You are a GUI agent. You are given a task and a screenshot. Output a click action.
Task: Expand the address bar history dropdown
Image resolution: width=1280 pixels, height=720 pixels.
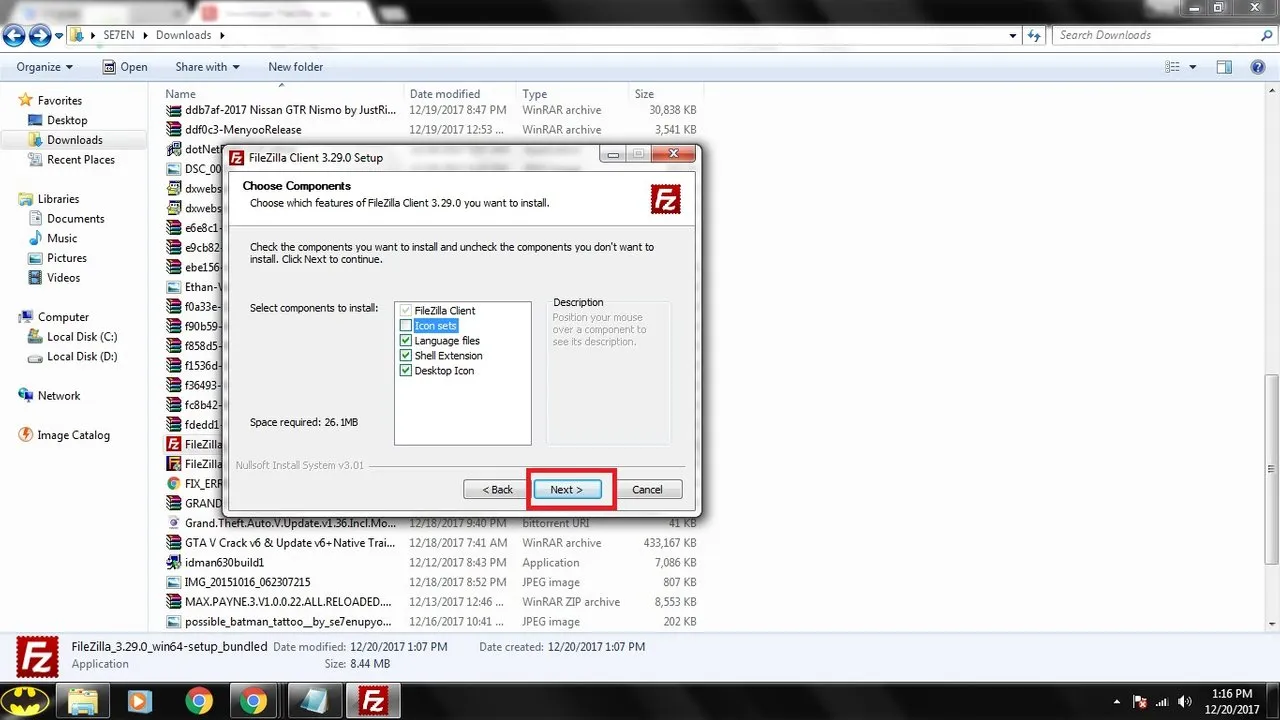click(1014, 35)
